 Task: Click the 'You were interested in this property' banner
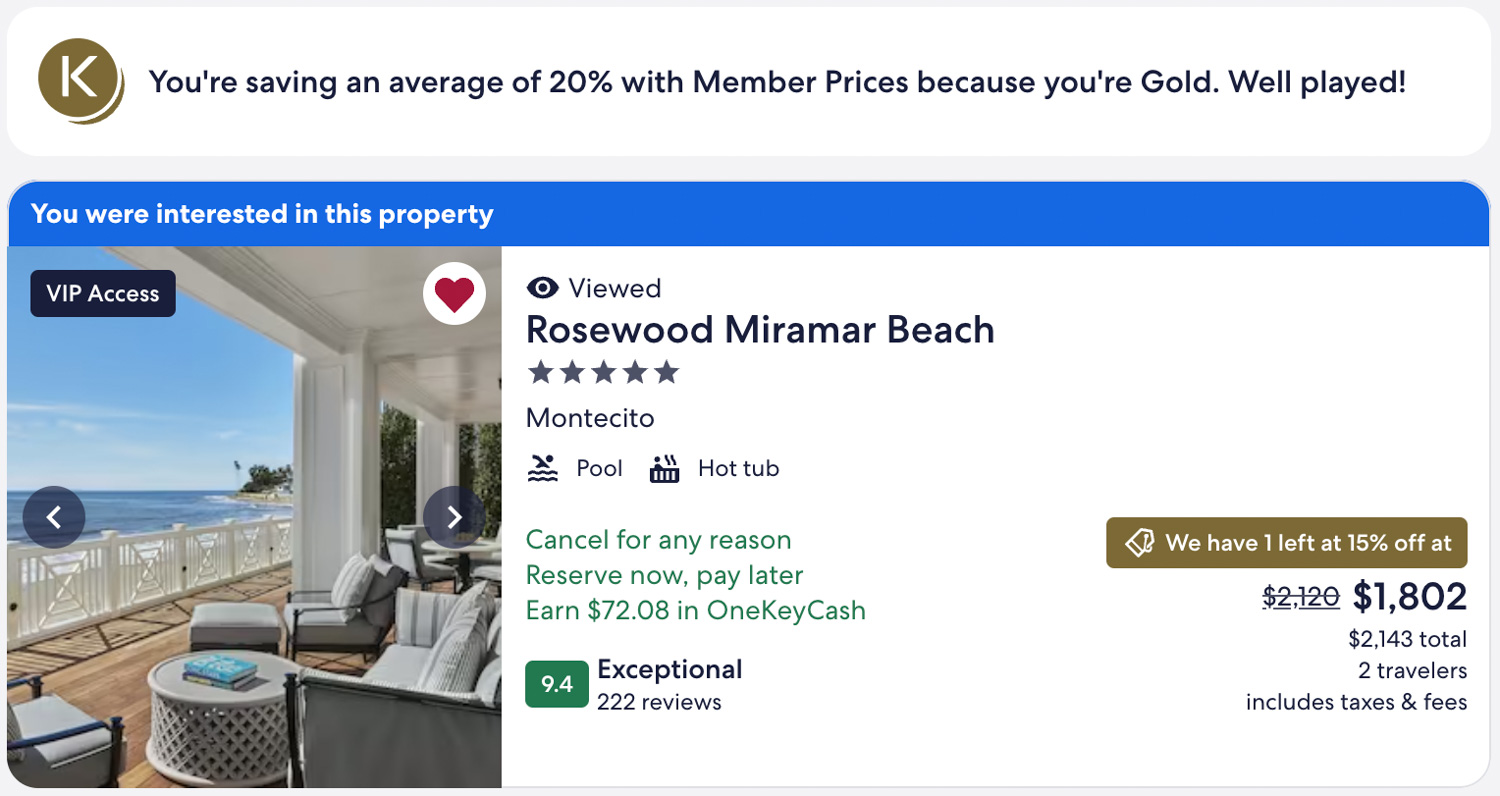262,214
